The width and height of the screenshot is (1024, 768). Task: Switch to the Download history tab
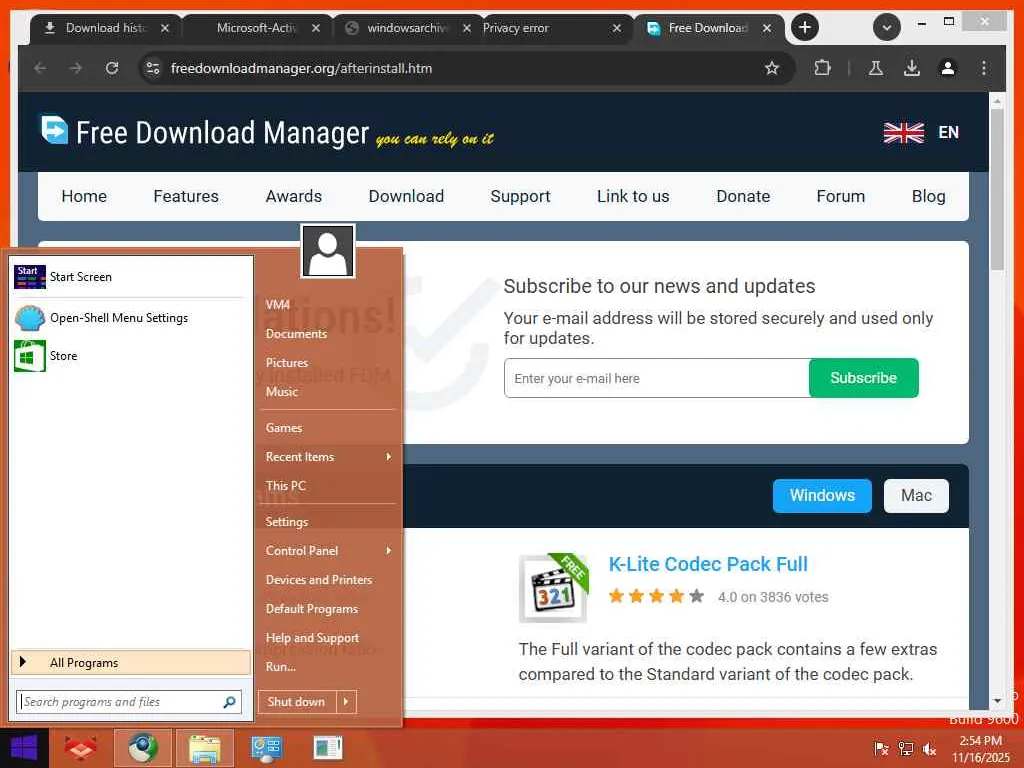(104, 28)
